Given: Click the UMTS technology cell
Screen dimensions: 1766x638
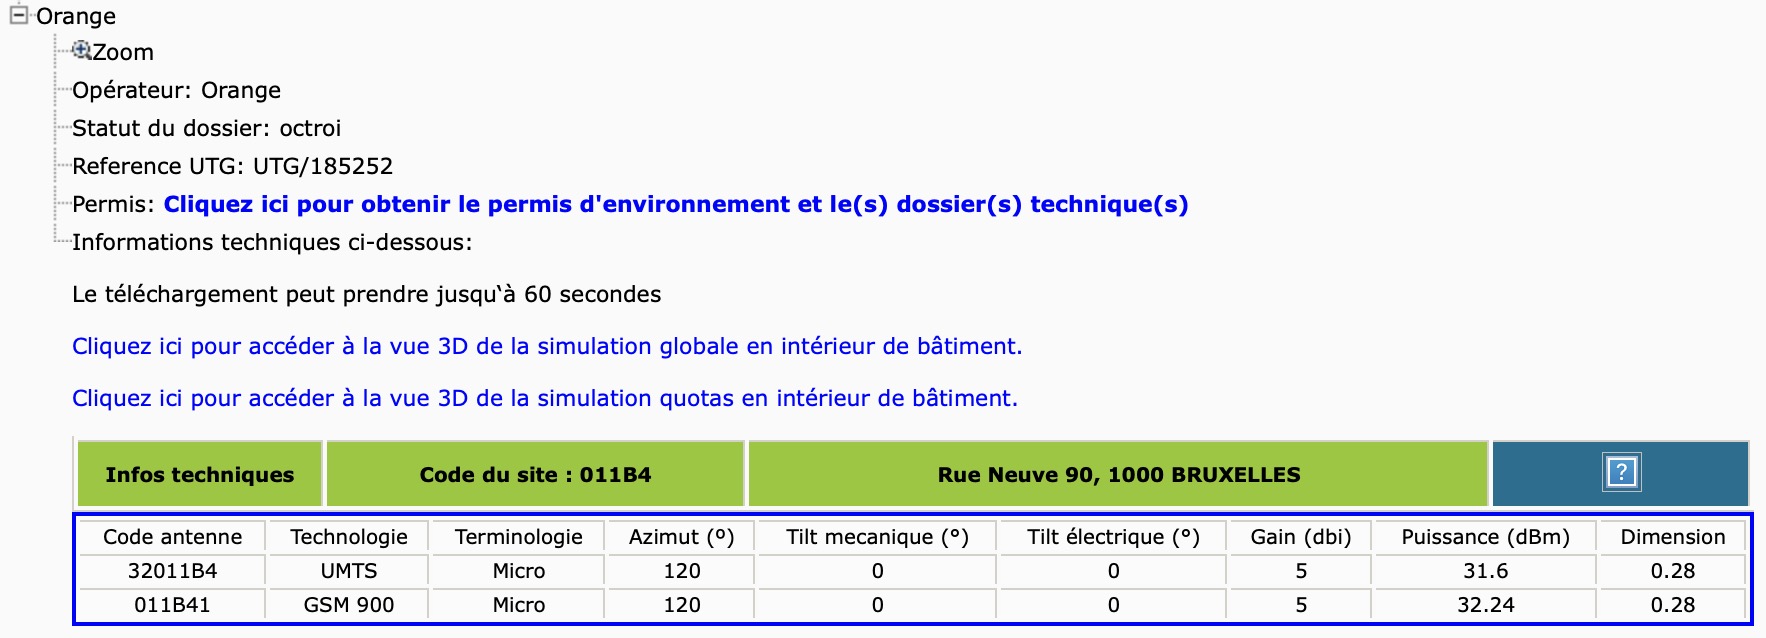Looking at the screenshot, I should click(349, 571).
